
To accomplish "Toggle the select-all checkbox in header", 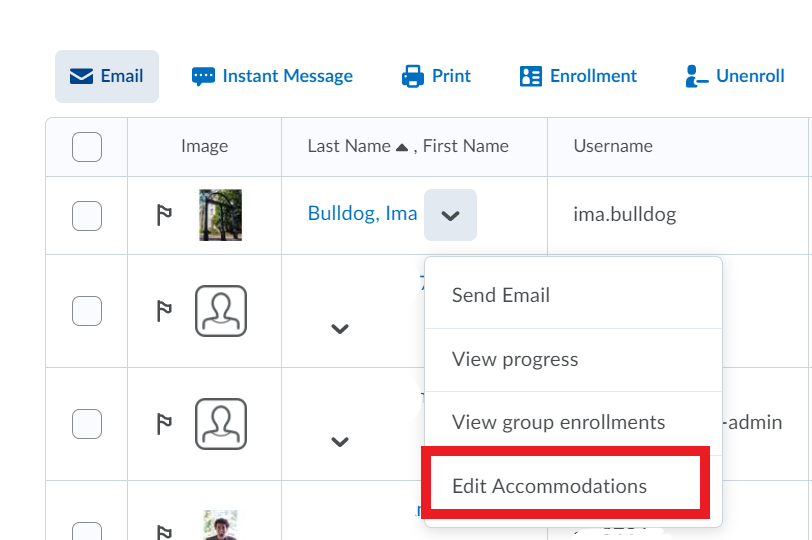I will [87, 147].
